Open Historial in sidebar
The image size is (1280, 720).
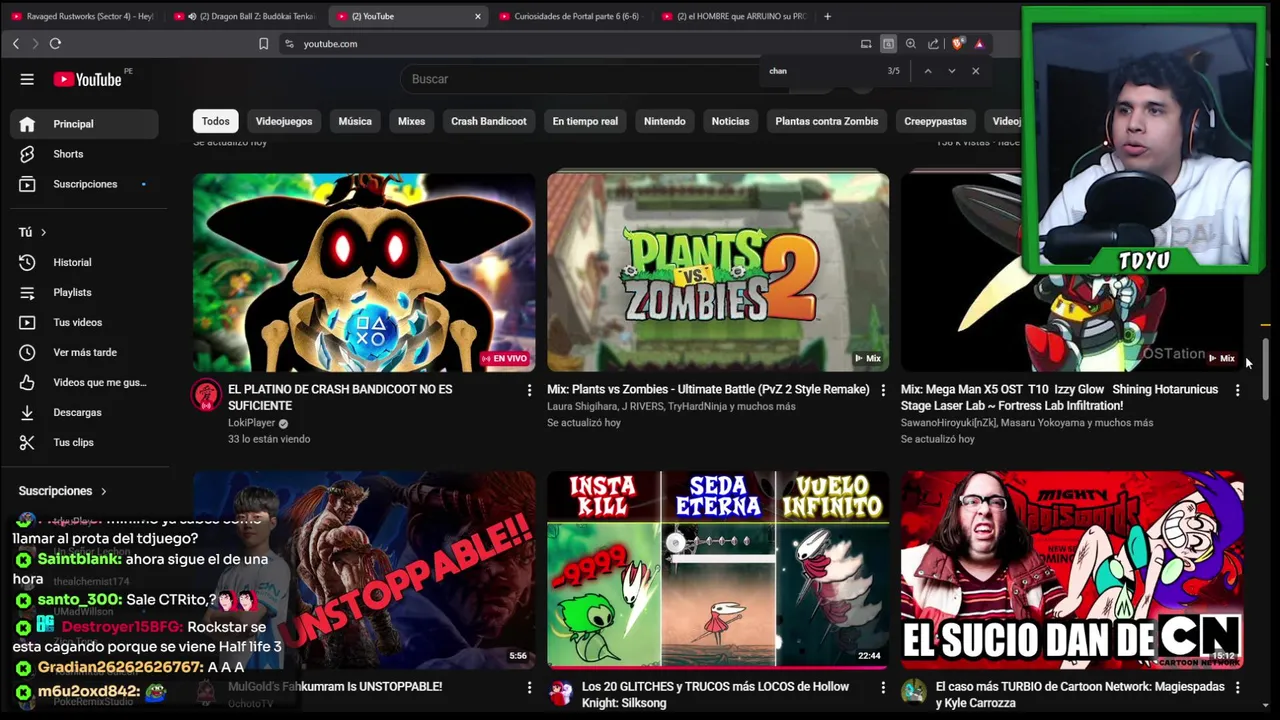(84, 262)
